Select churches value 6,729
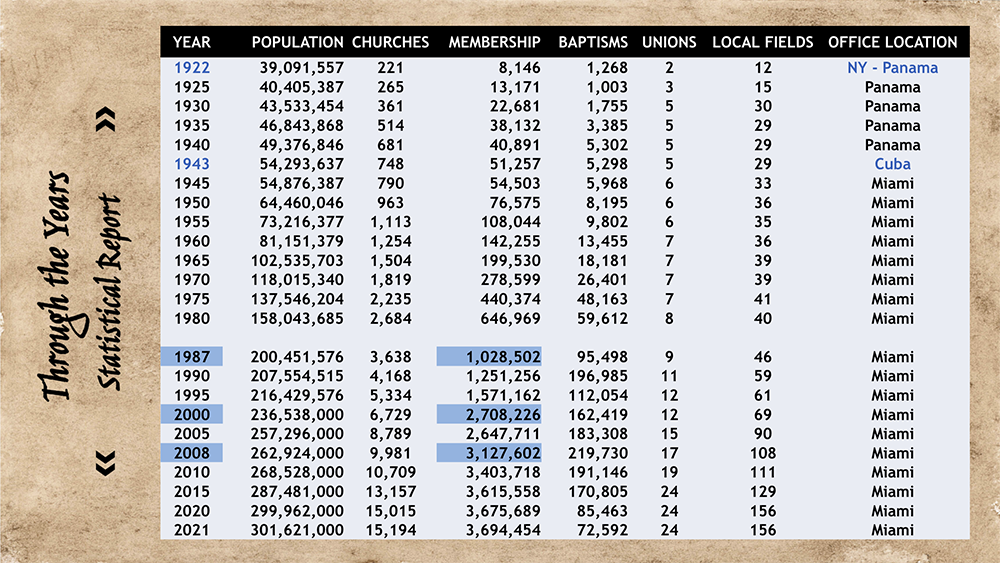The image size is (1000, 563). pos(390,414)
